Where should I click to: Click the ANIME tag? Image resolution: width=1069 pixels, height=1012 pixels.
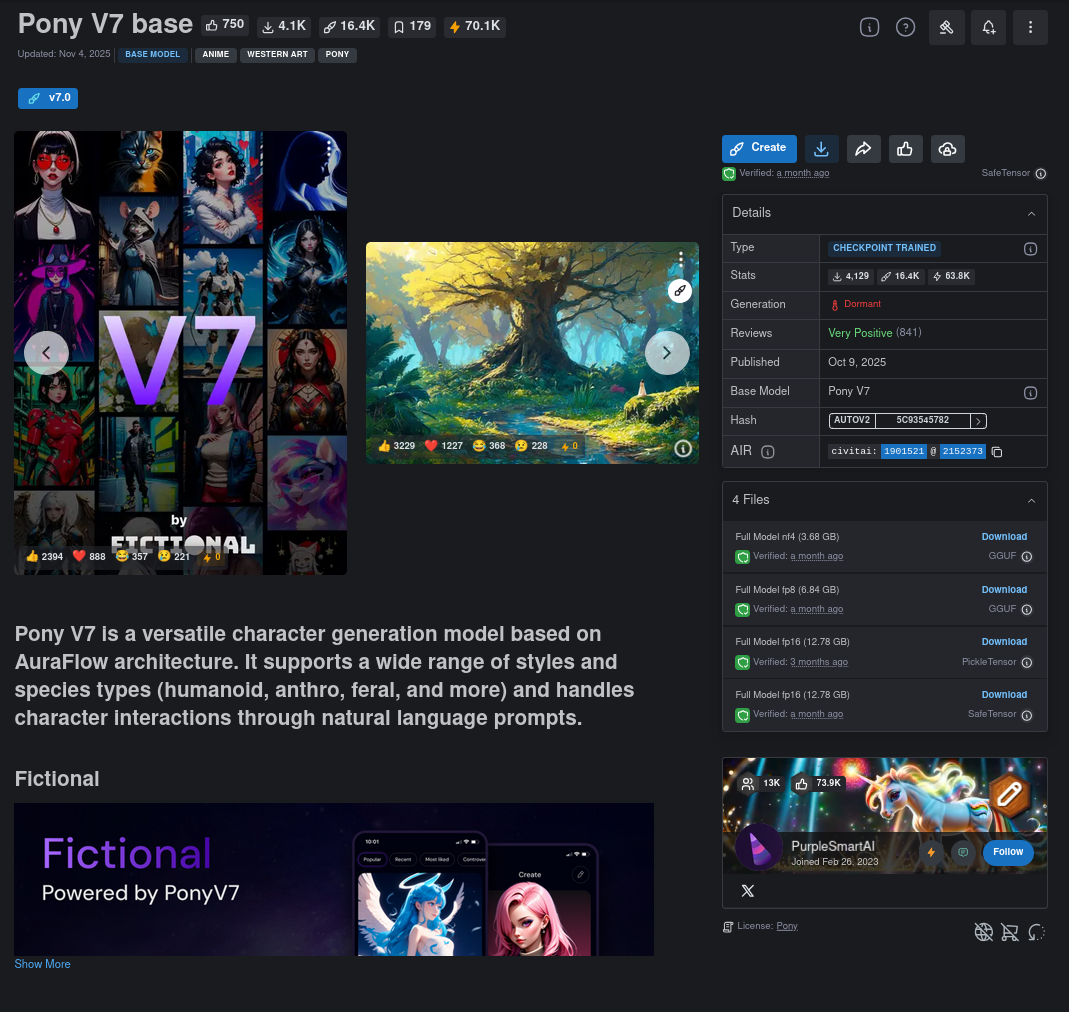(x=215, y=55)
